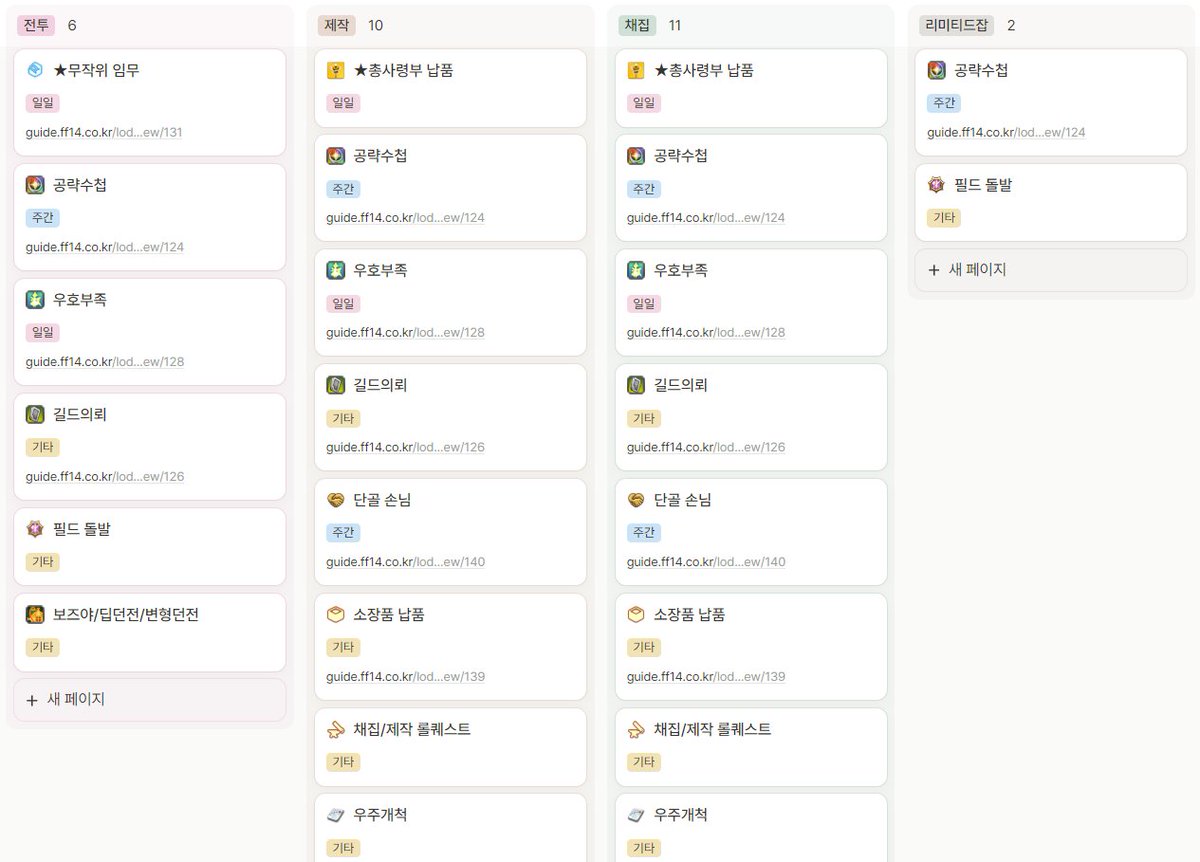The image size is (1200, 862).
Task: Click the 우주개척 icon in 제작 column
Action: click(x=336, y=815)
